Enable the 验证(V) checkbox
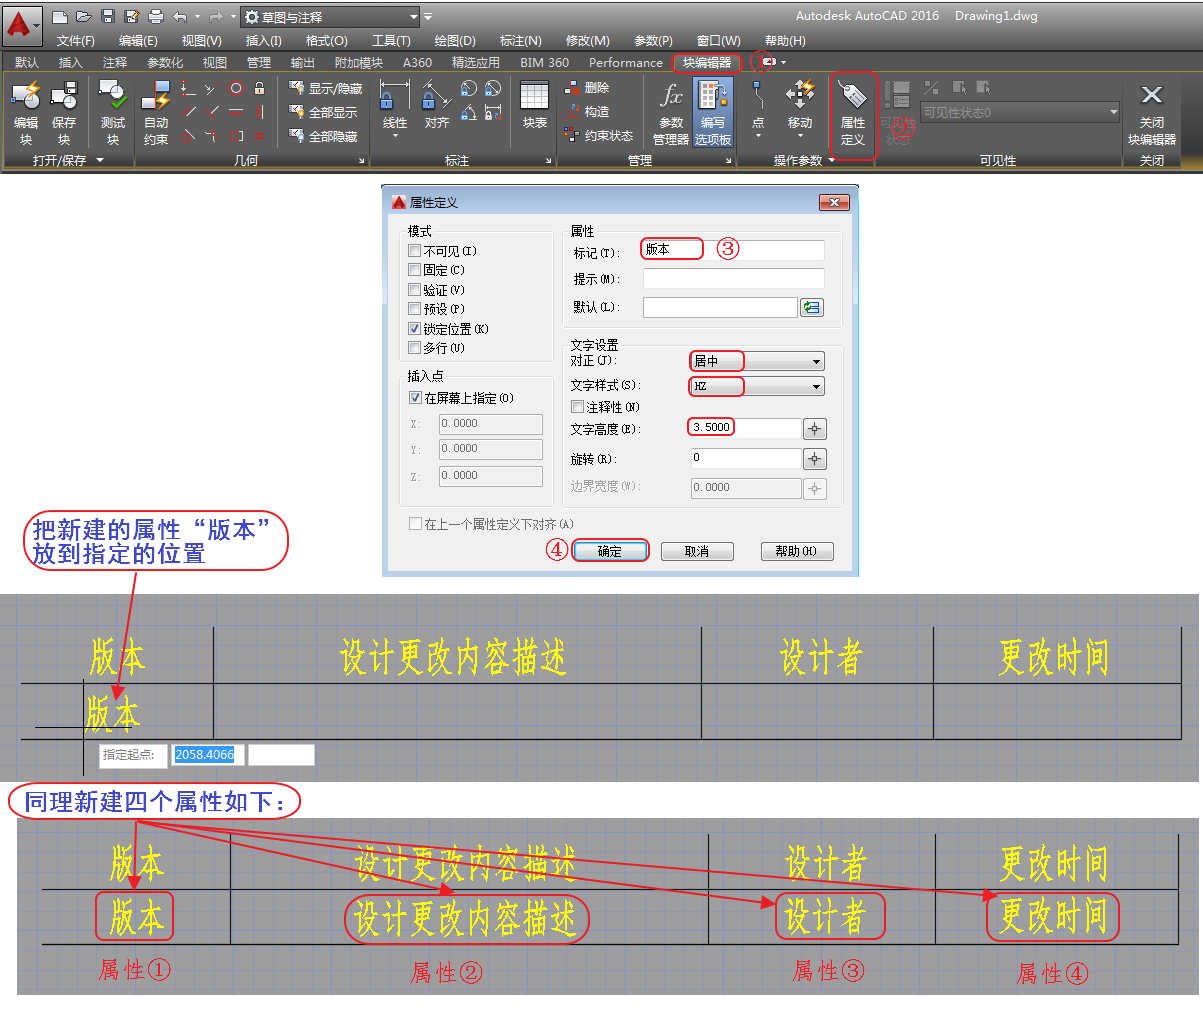 (x=414, y=290)
